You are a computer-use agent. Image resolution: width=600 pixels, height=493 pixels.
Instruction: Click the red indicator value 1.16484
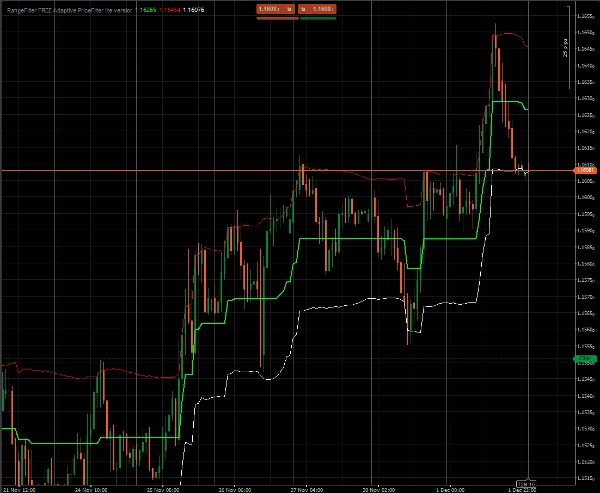click(x=170, y=10)
